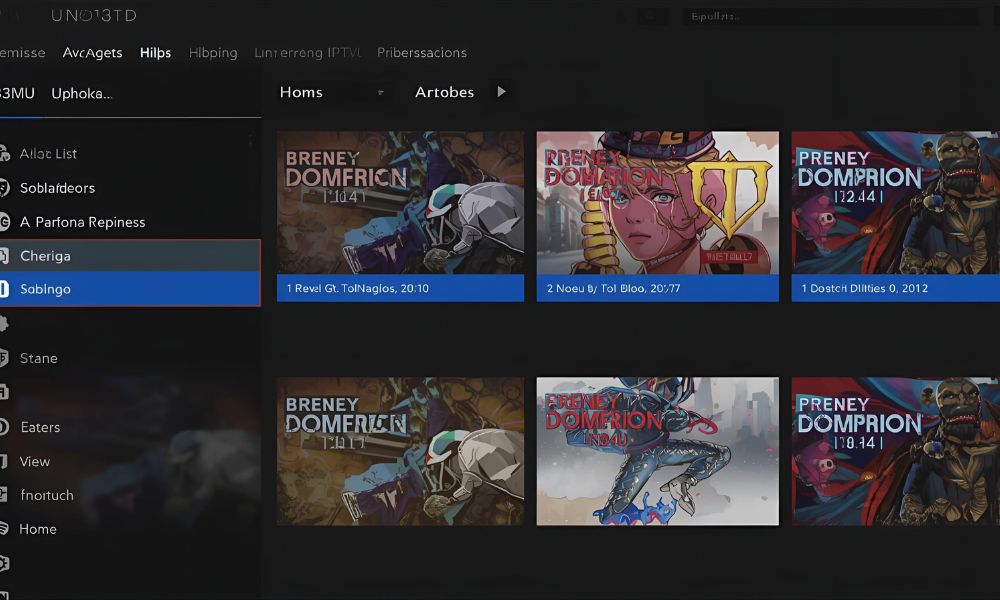Click the Soblafdeors sidebar icon
Image resolution: width=1000 pixels, height=600 pixels.
pos(4,188)
